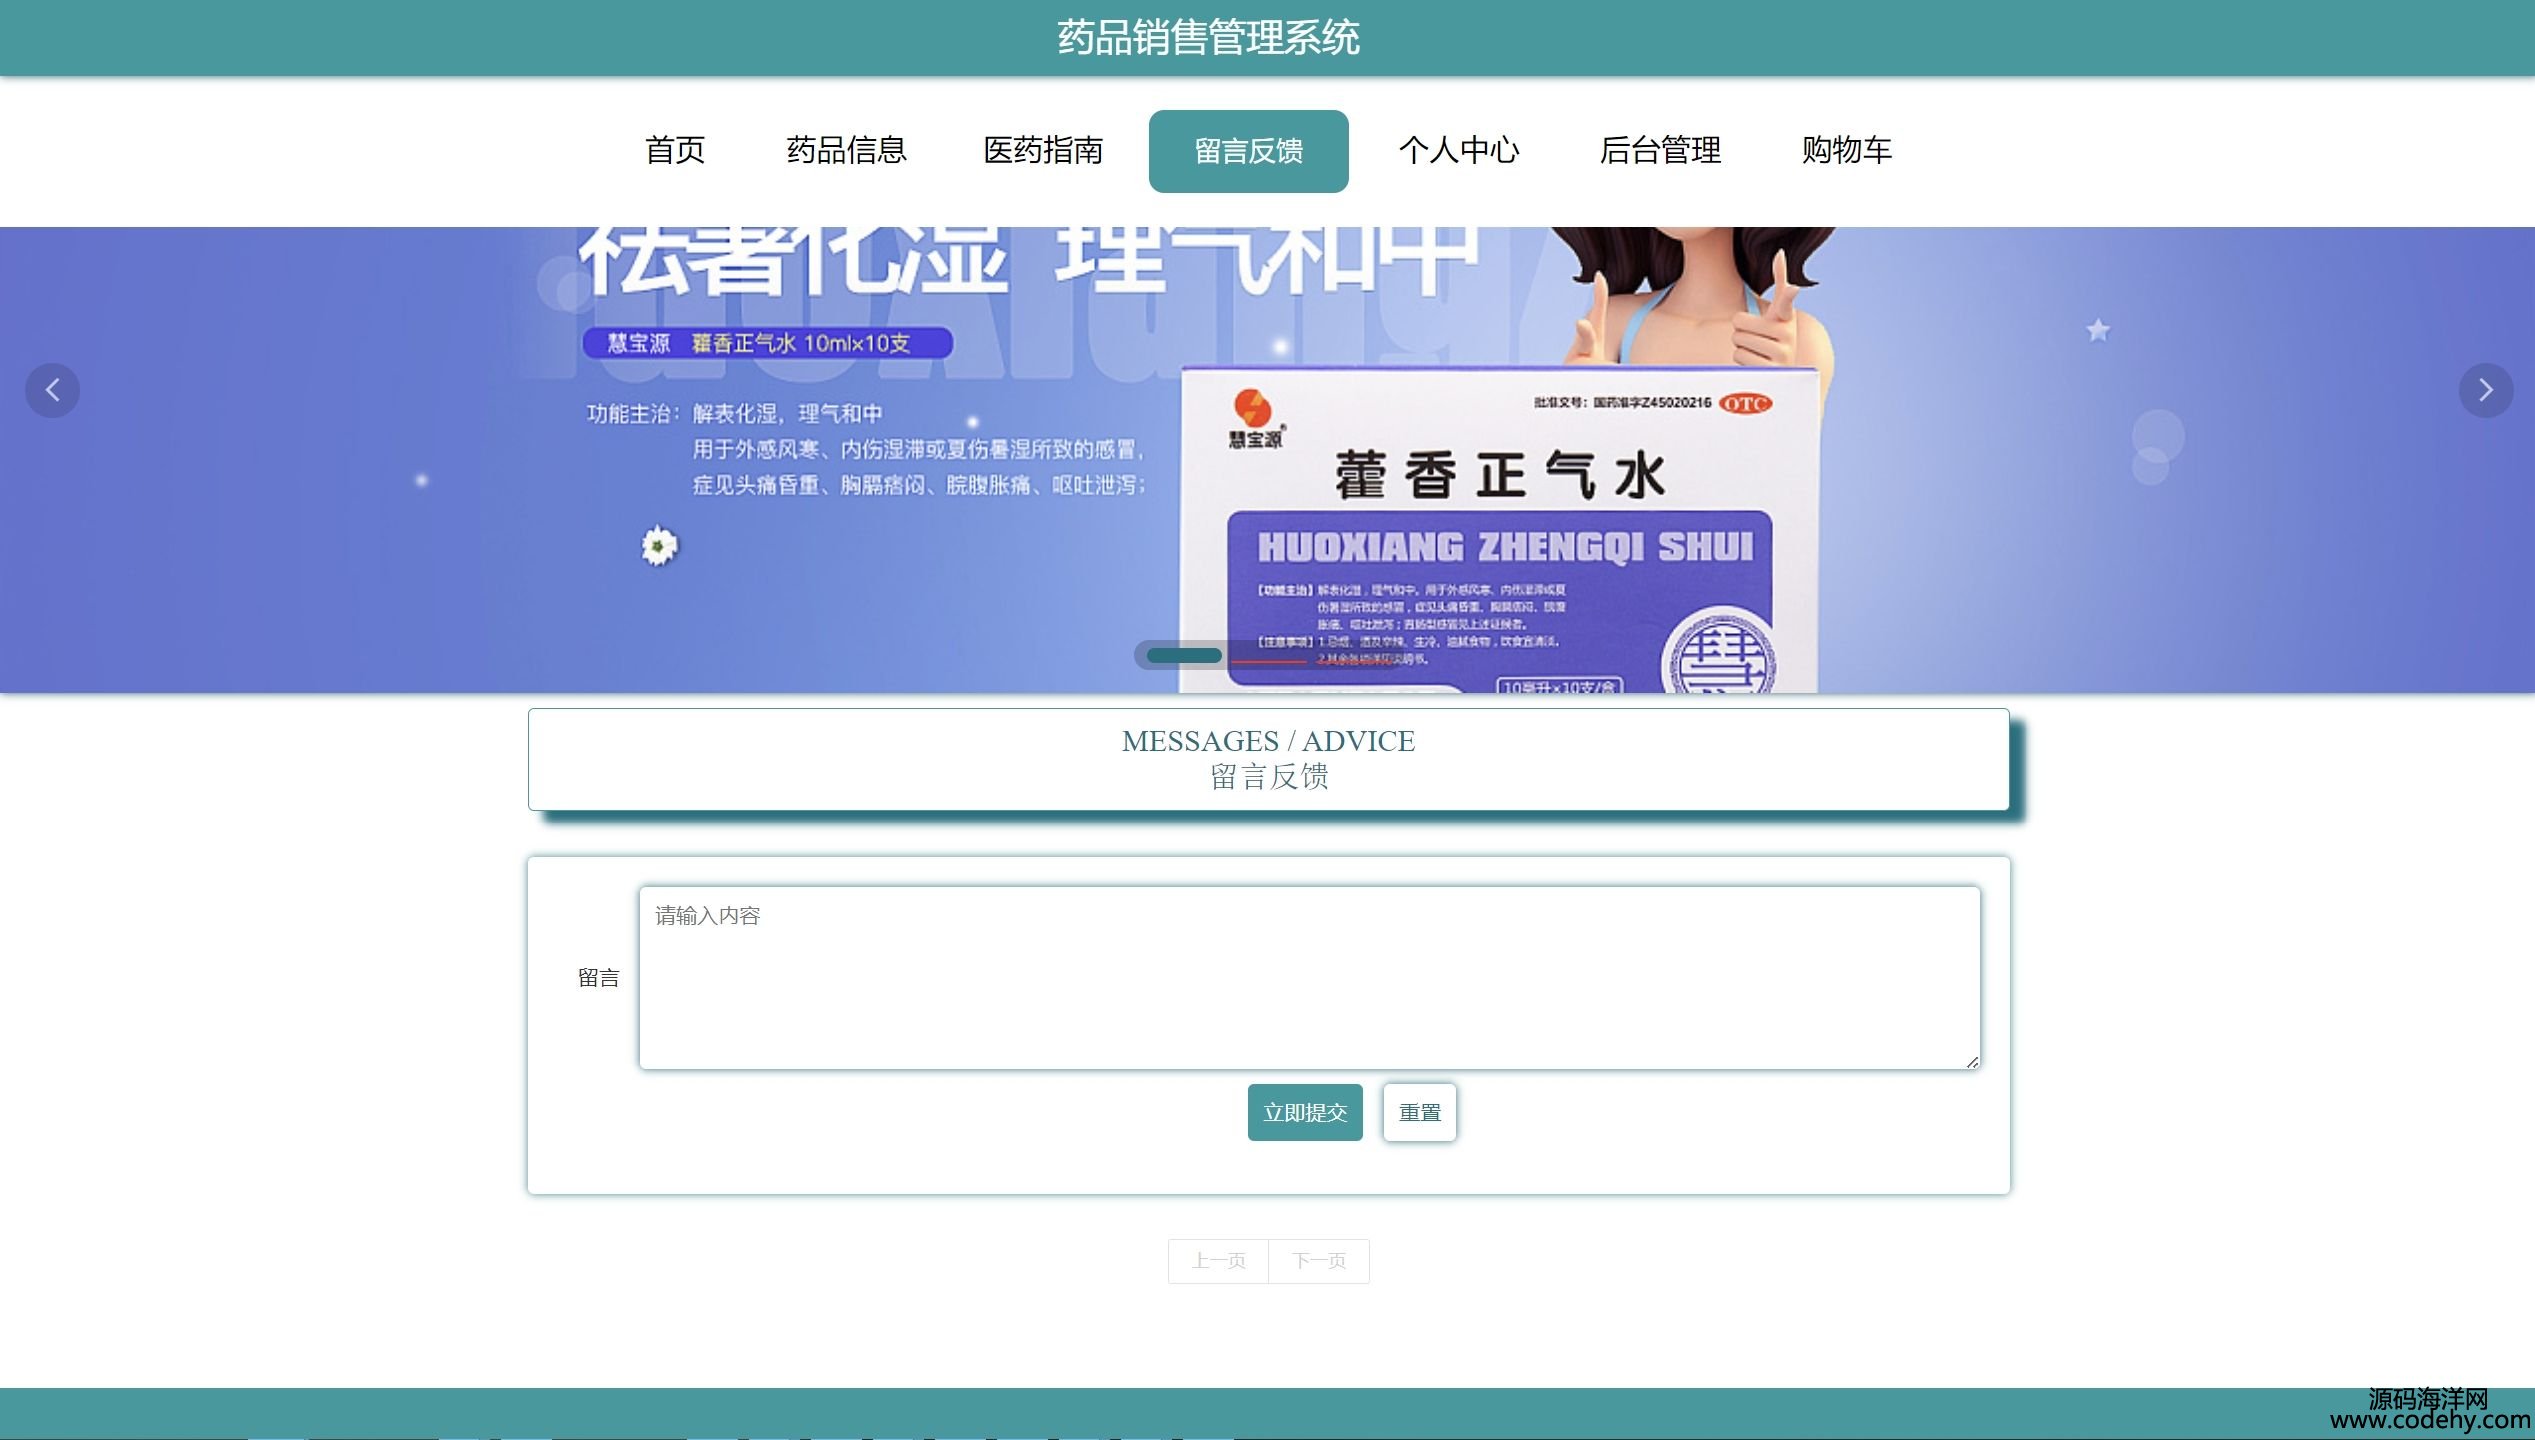Focus the 请输入内容 message textarea
Screen dimensions: 2535x1440
click(x=1309, y=978)
